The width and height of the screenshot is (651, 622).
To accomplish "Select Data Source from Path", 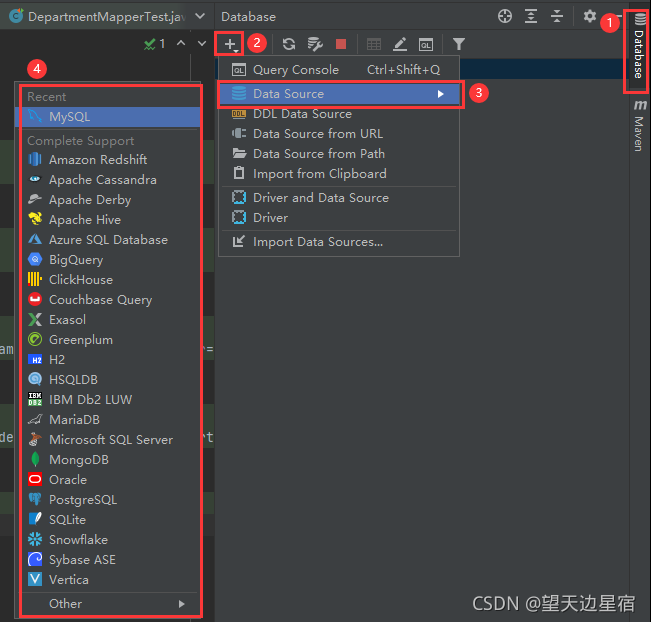I will click(x=339, y=154).
